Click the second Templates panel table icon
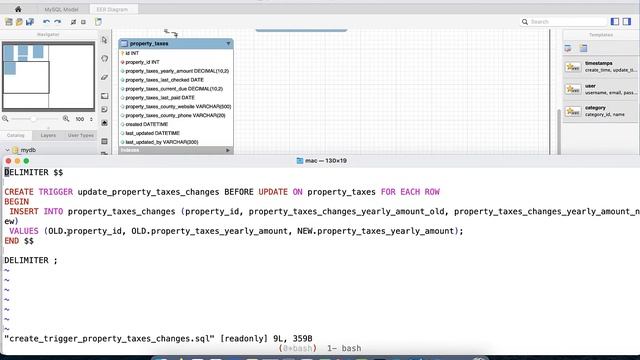640x360 pixels. 583,49
